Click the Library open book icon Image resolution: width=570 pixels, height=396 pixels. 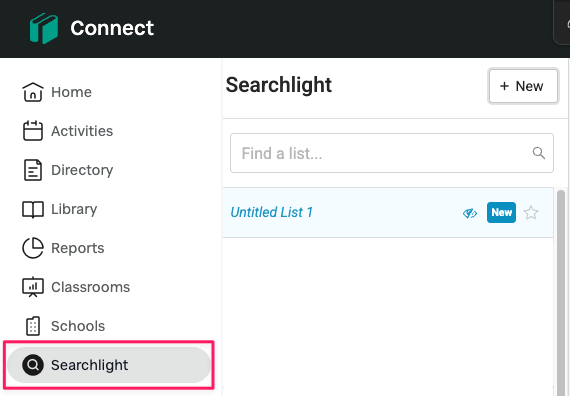(x=33, y=209)
